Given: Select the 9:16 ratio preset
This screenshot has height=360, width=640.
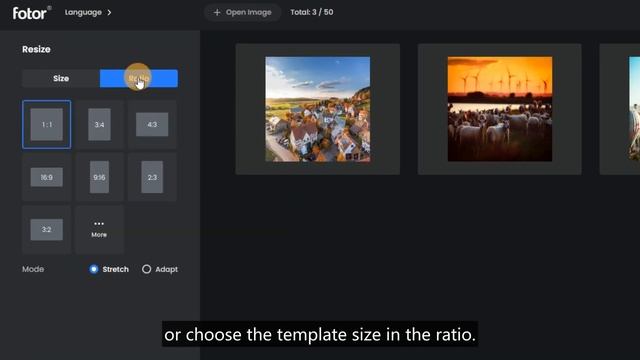Looking at the screenshot, I should (x=99, y=177).
